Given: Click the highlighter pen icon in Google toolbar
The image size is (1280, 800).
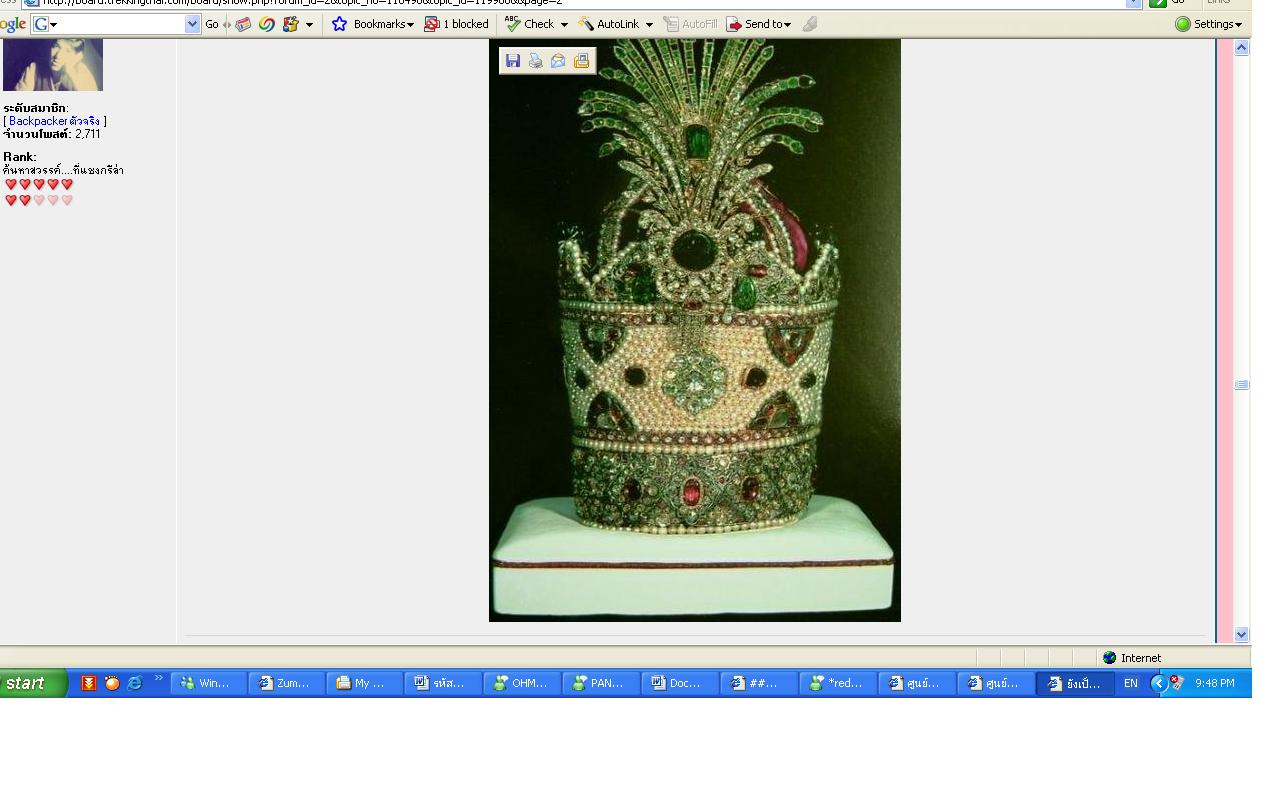Looking at the screenshot, I should pyautogui.click(x=810, y=24).
